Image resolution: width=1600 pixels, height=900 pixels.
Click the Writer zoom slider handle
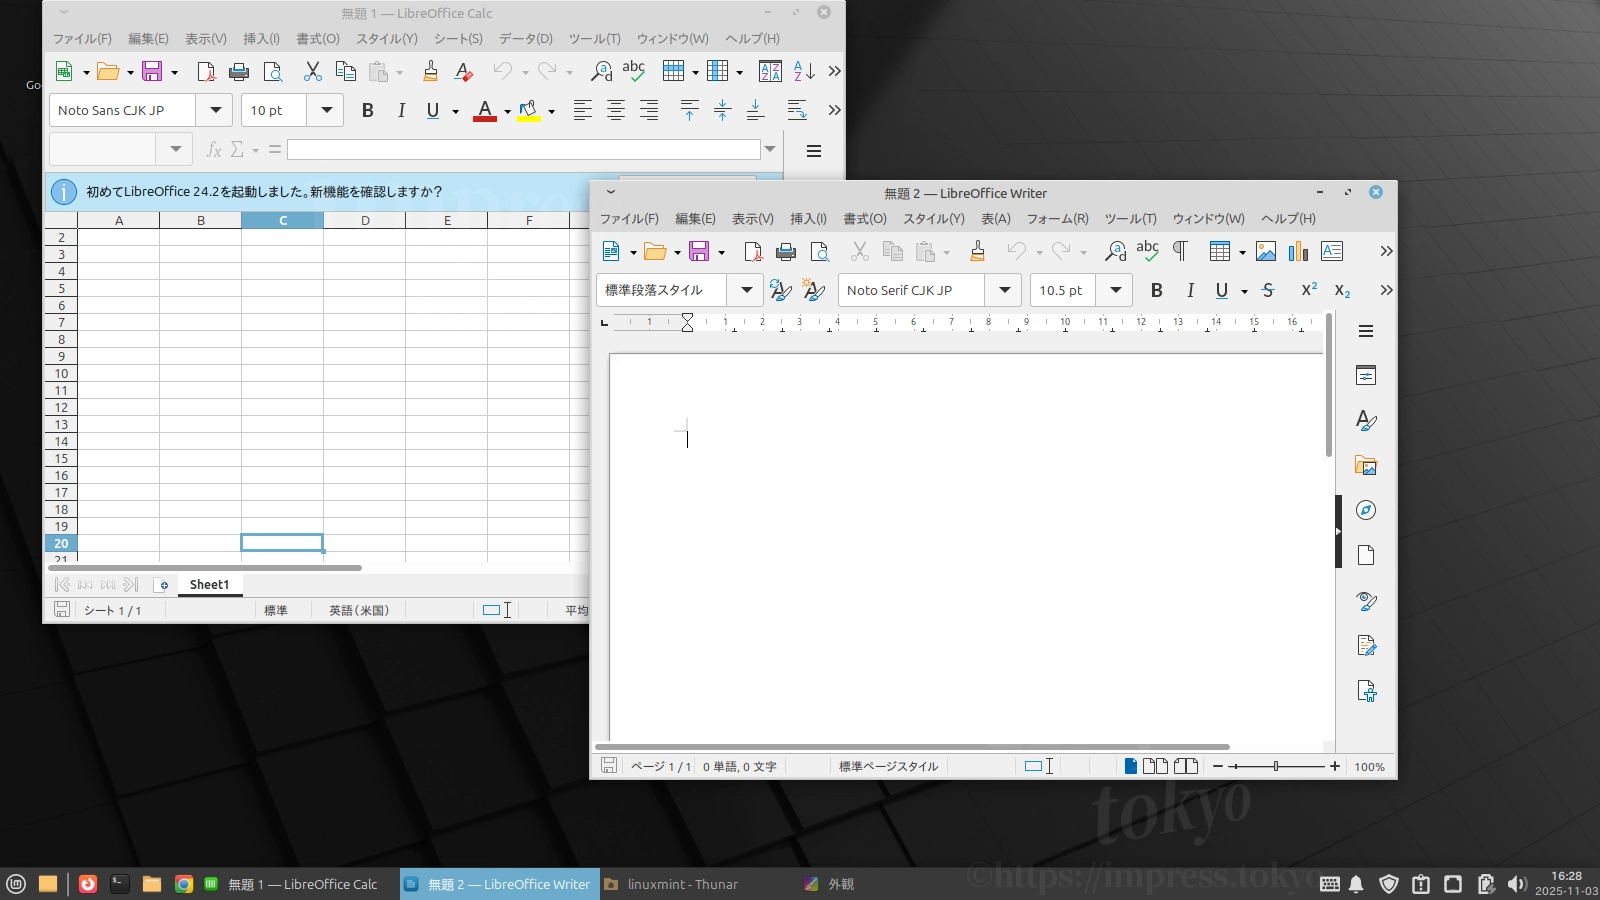1276,766
